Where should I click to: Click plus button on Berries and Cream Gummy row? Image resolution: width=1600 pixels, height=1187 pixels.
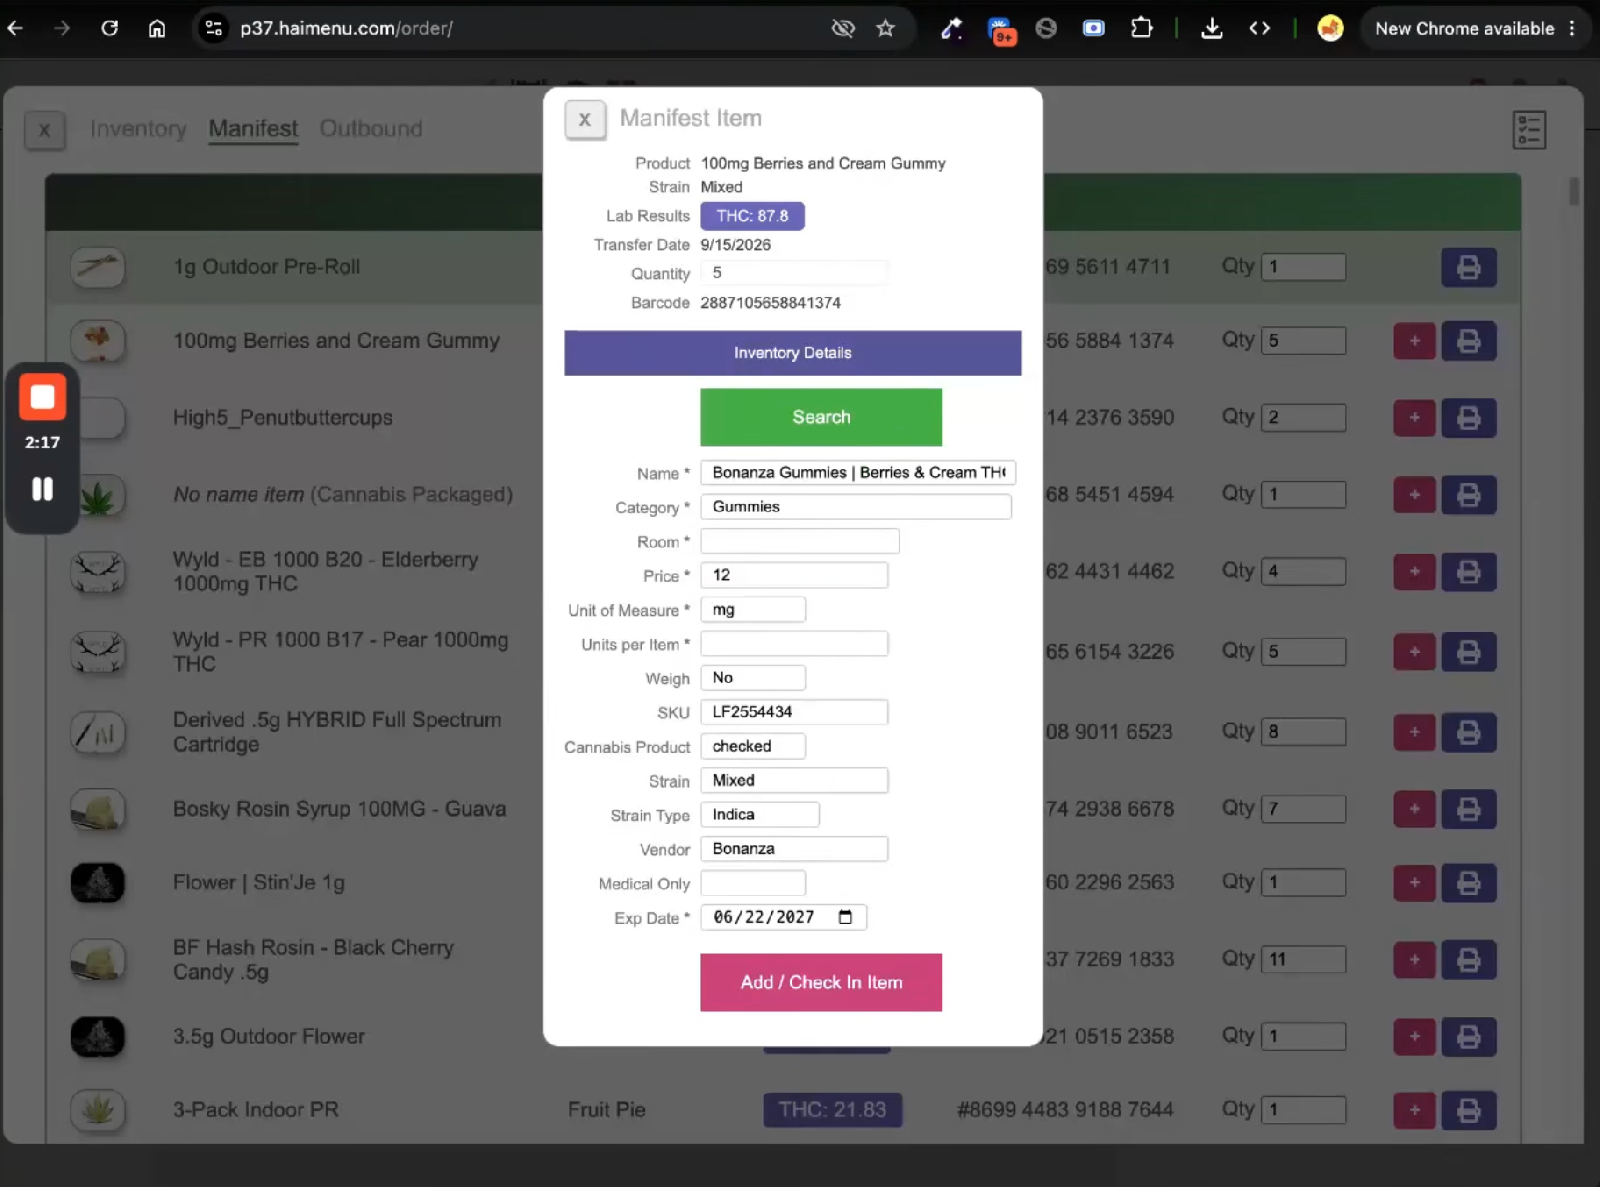click(x=1414, y=341)
